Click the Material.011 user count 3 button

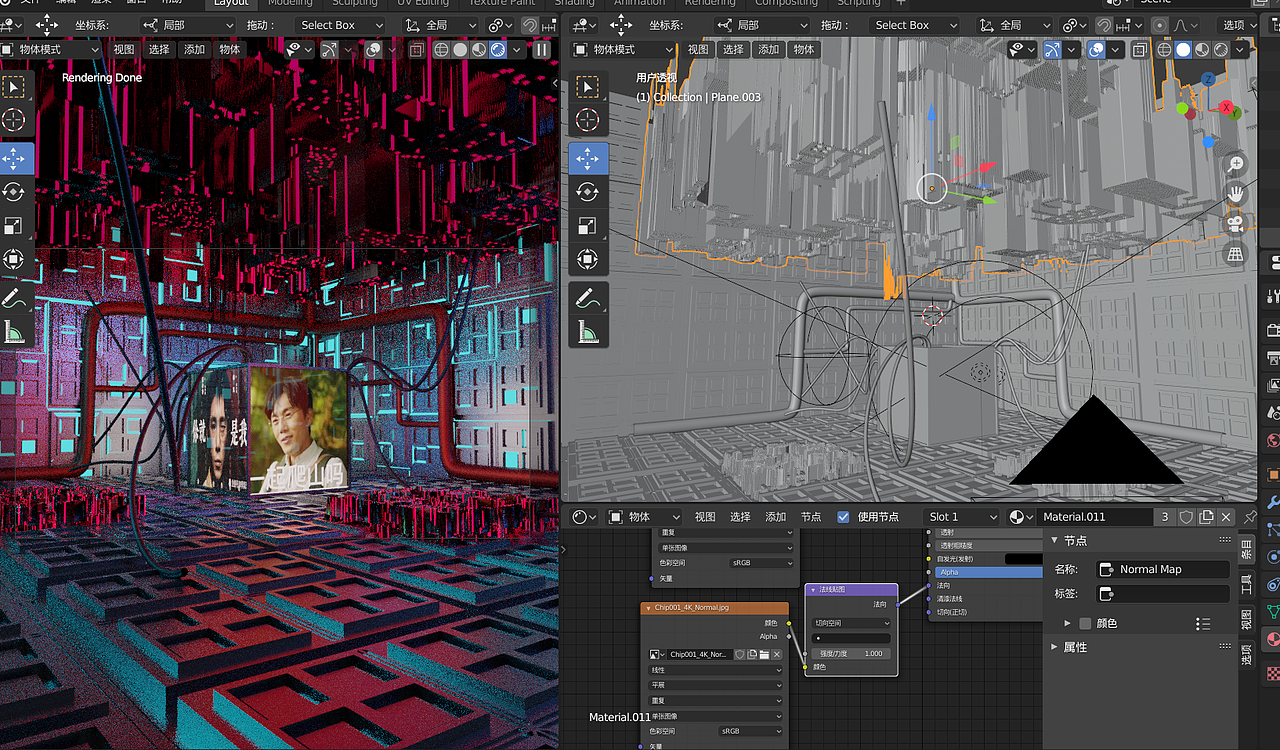[1165, 517]
